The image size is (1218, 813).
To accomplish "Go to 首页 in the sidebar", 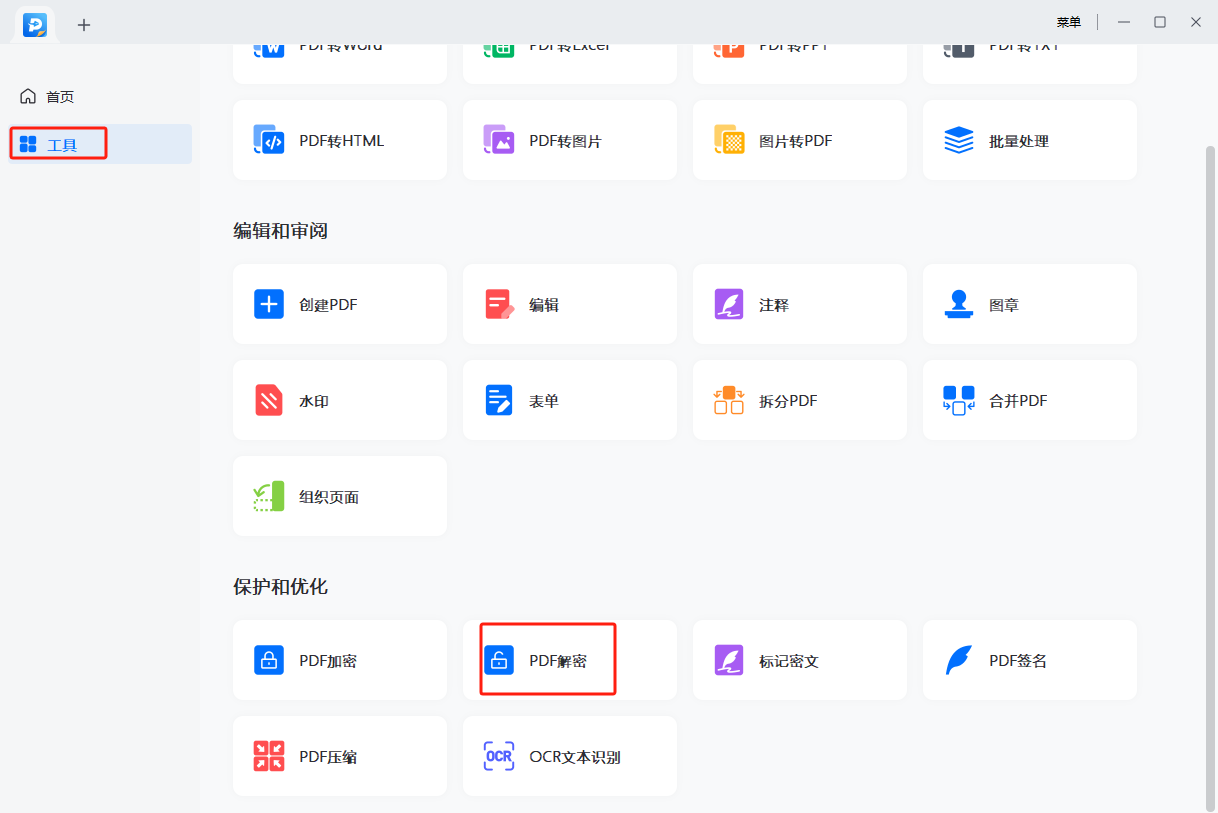I will pyautogui.click(x=60, y=97).
